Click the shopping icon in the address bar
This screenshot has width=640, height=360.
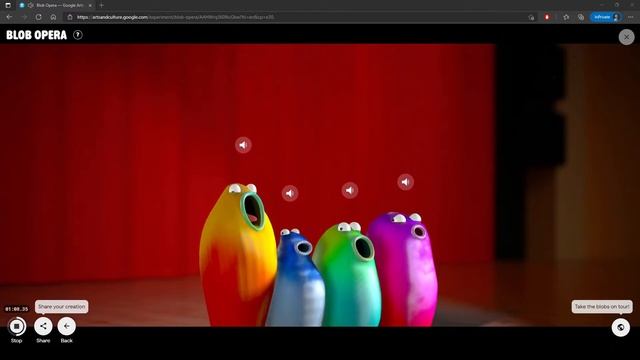point(531,17)
